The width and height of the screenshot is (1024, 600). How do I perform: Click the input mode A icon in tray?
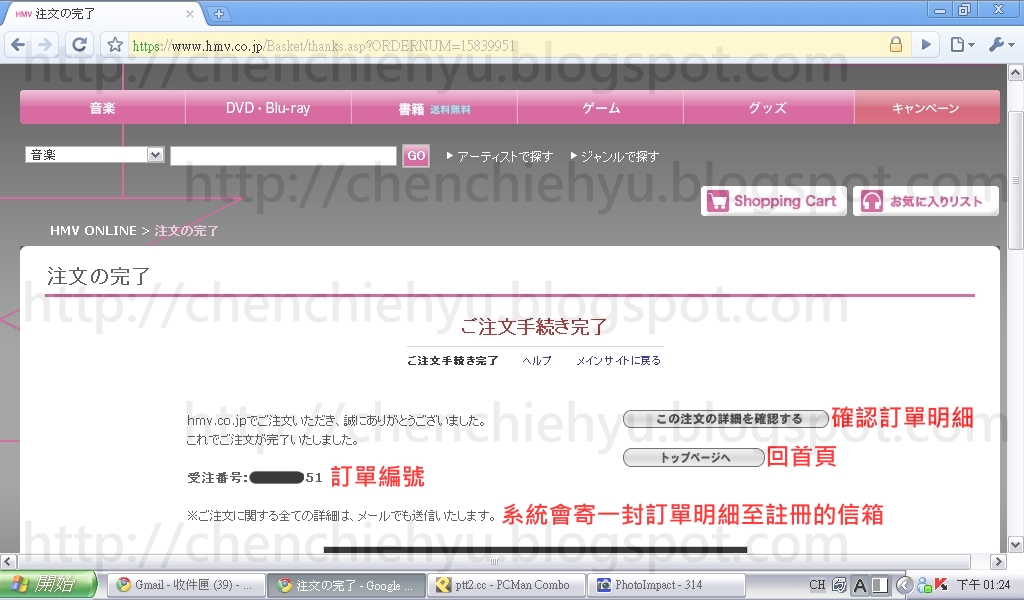[860, 586]
